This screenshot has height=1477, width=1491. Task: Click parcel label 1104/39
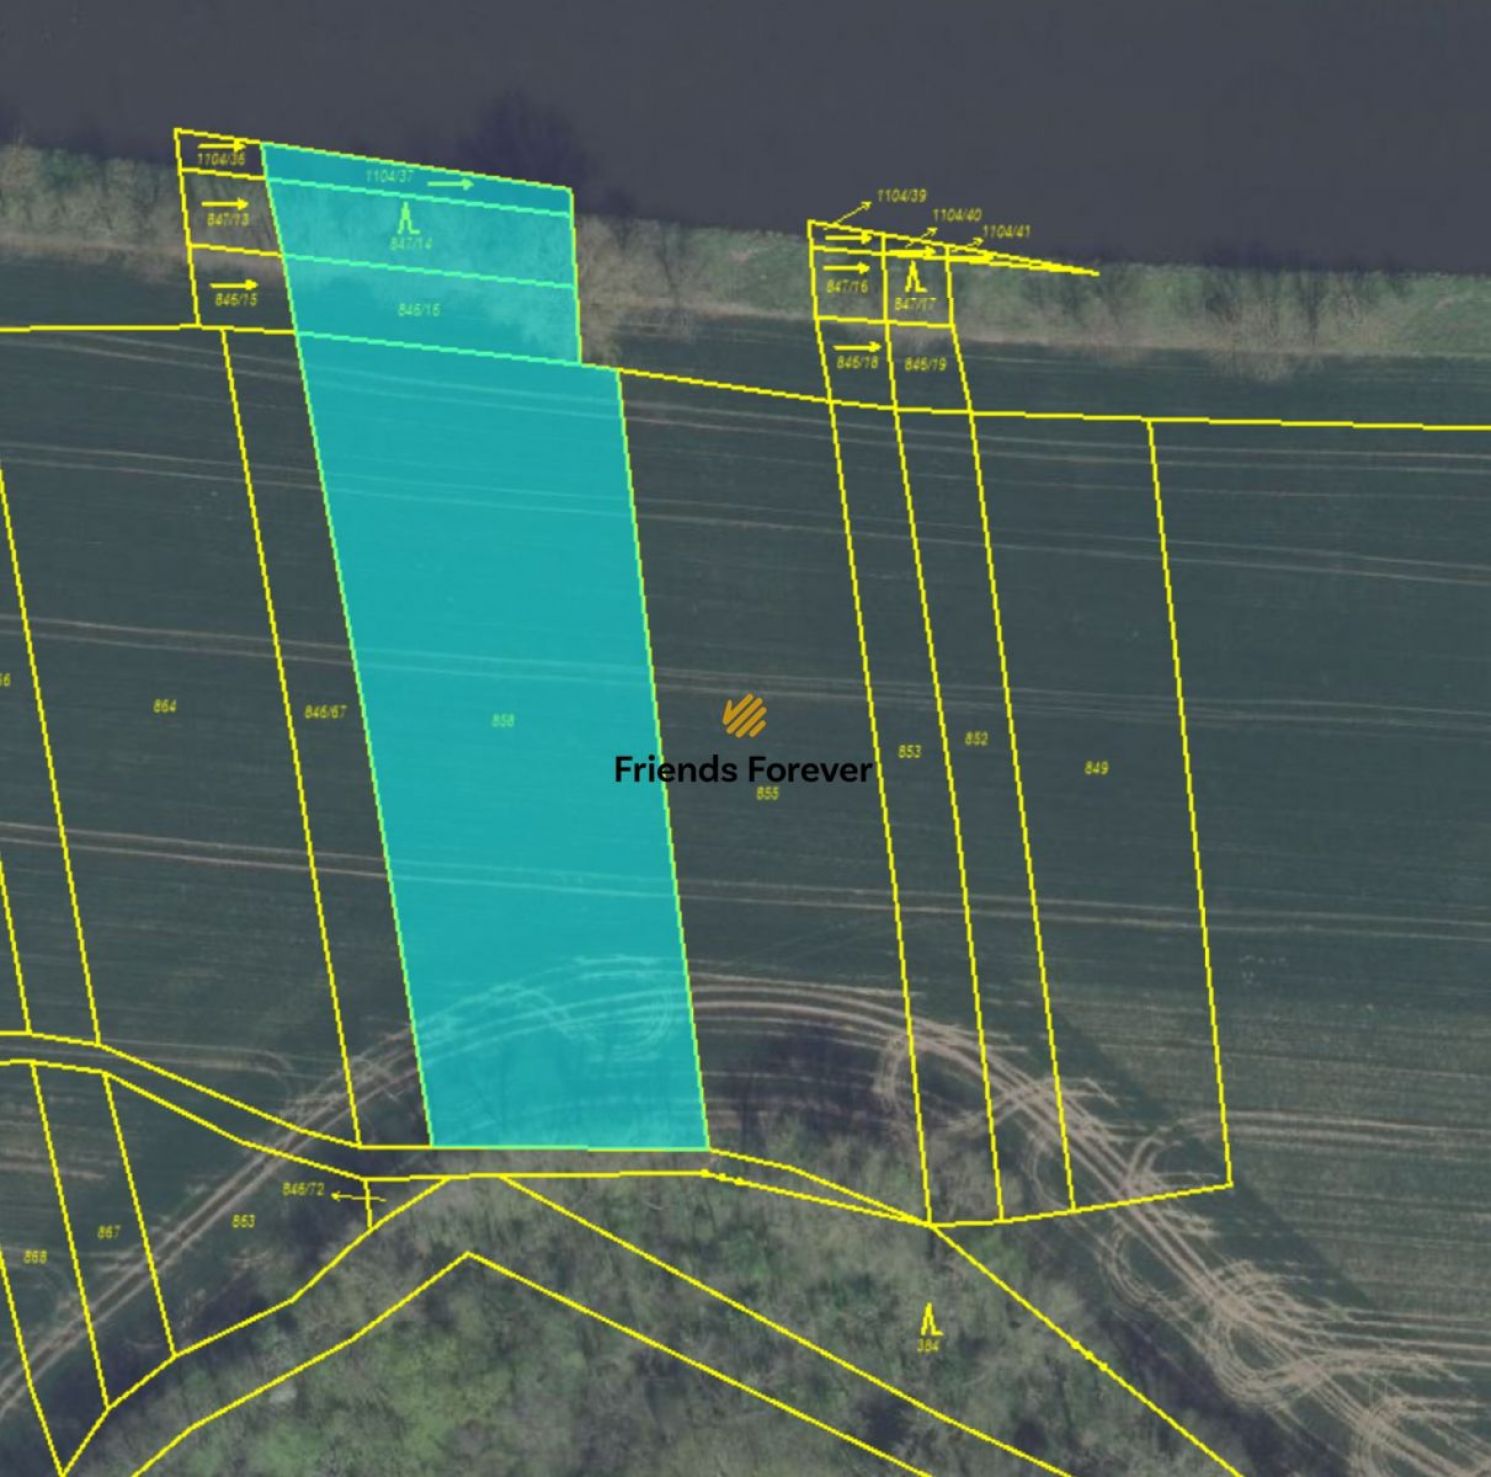point(901,196)
